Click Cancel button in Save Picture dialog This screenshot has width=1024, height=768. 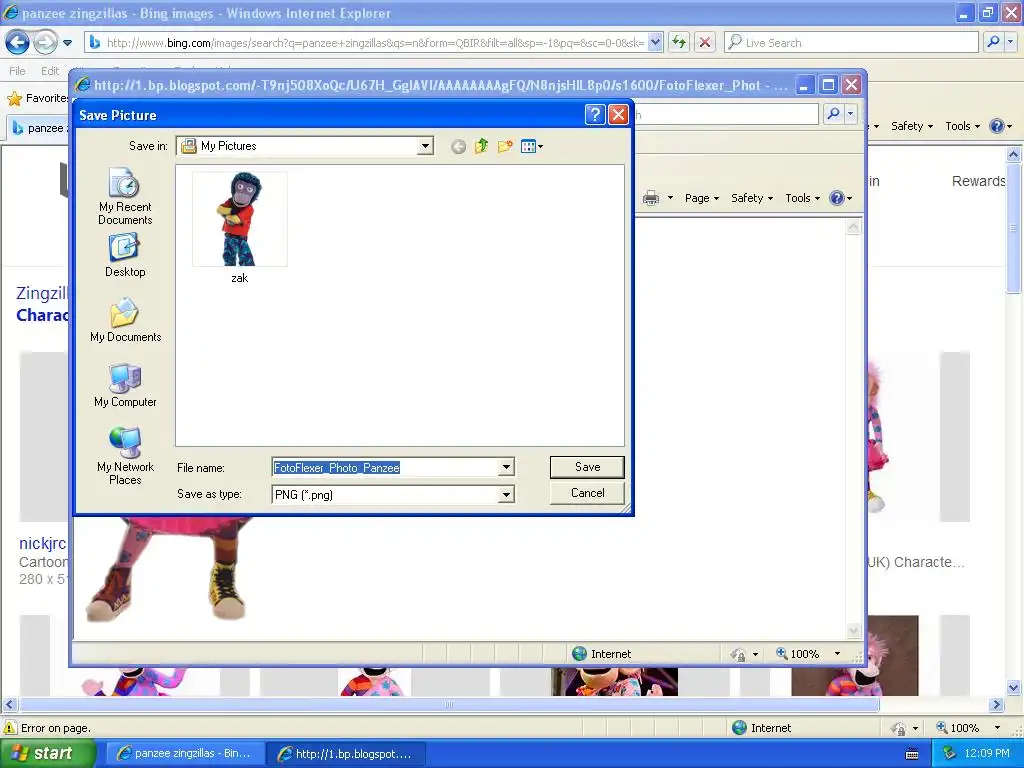tap(587, 493)
